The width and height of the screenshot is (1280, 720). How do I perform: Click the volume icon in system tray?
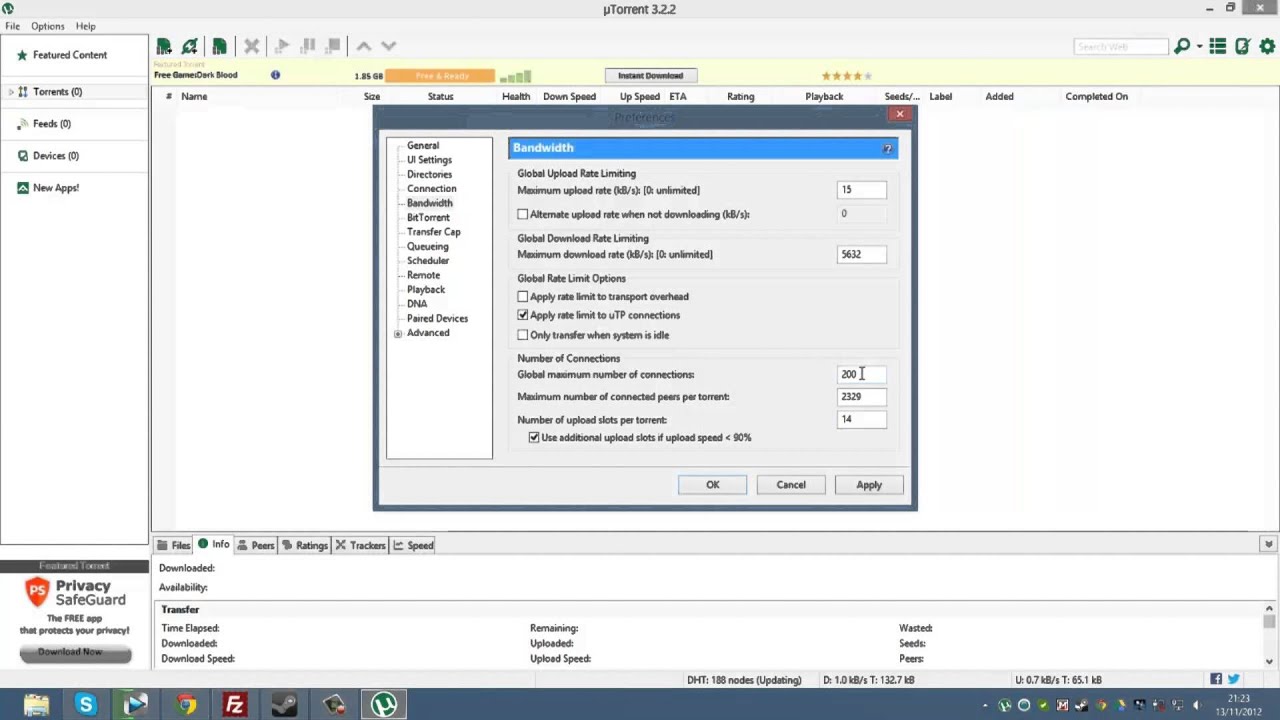1196,705
